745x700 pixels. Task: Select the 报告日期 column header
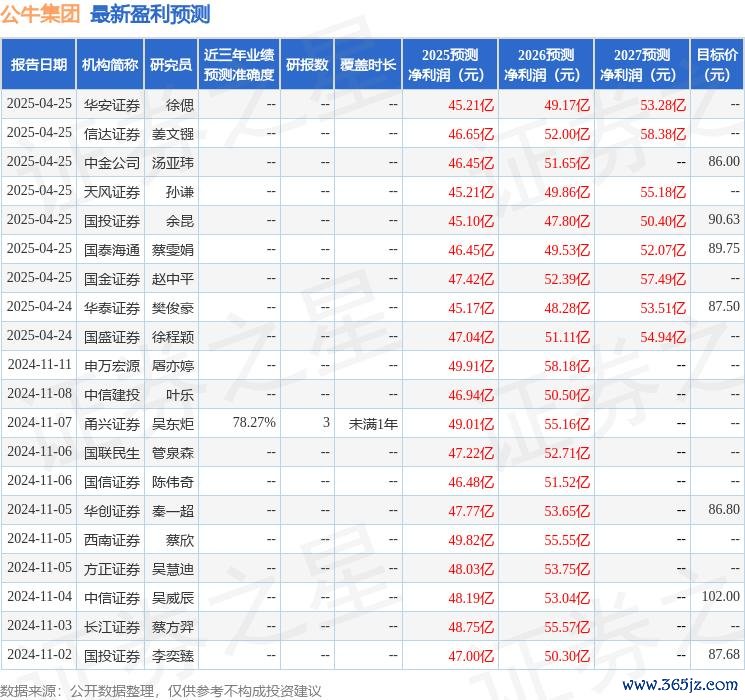pyautogui.click(x=38, y=65)
